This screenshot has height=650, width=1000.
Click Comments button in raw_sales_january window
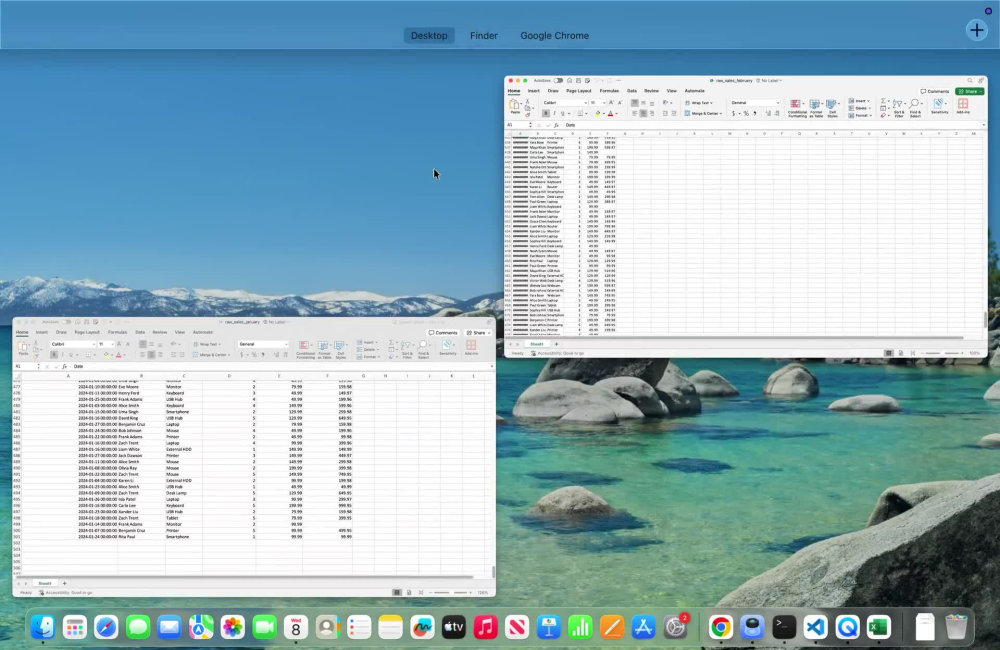click(x=443, y=333)
